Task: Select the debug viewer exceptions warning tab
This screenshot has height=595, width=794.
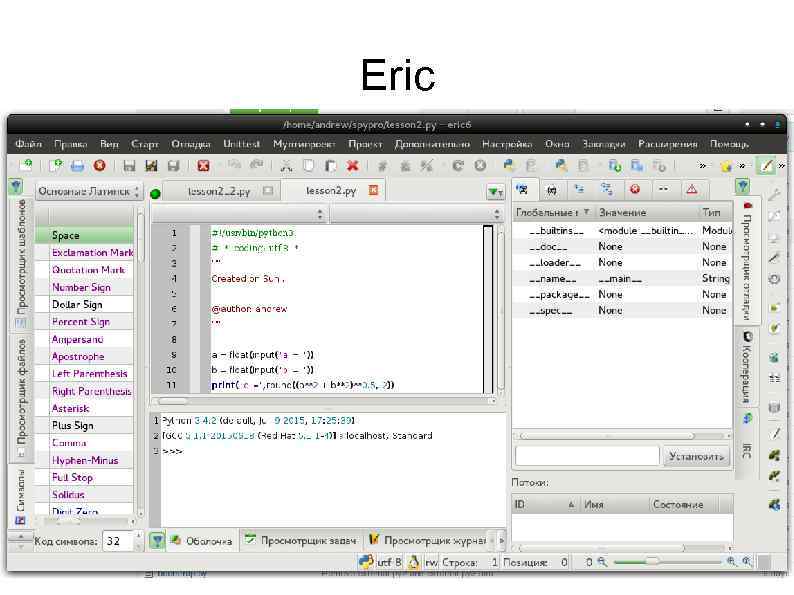Action: (x=692, y=189)
